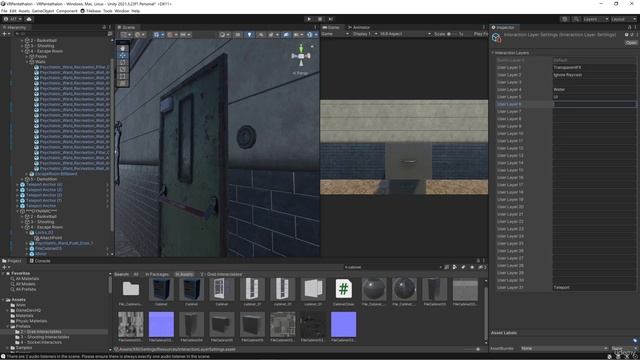Toggle Scene audio button
This screenshot has width=640, height=360.
(x=260, y=35)
